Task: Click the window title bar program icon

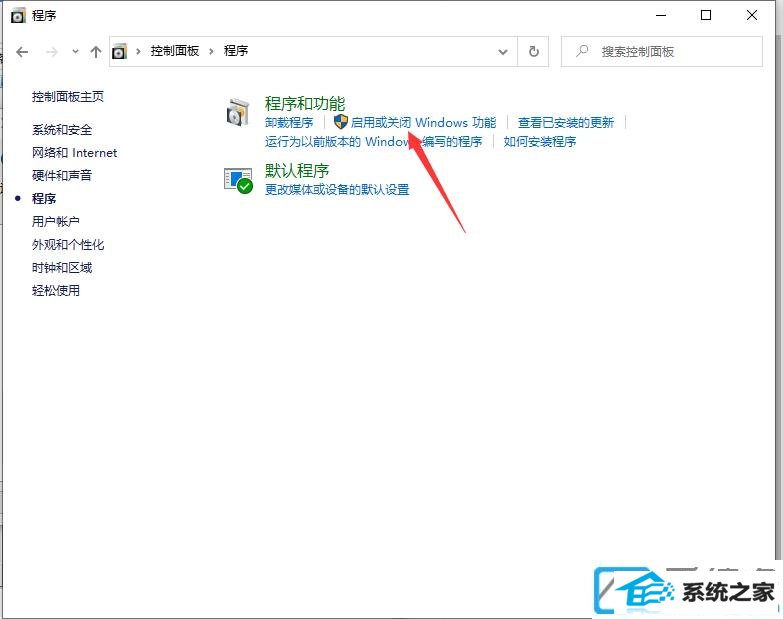Action: pos(17,16)
